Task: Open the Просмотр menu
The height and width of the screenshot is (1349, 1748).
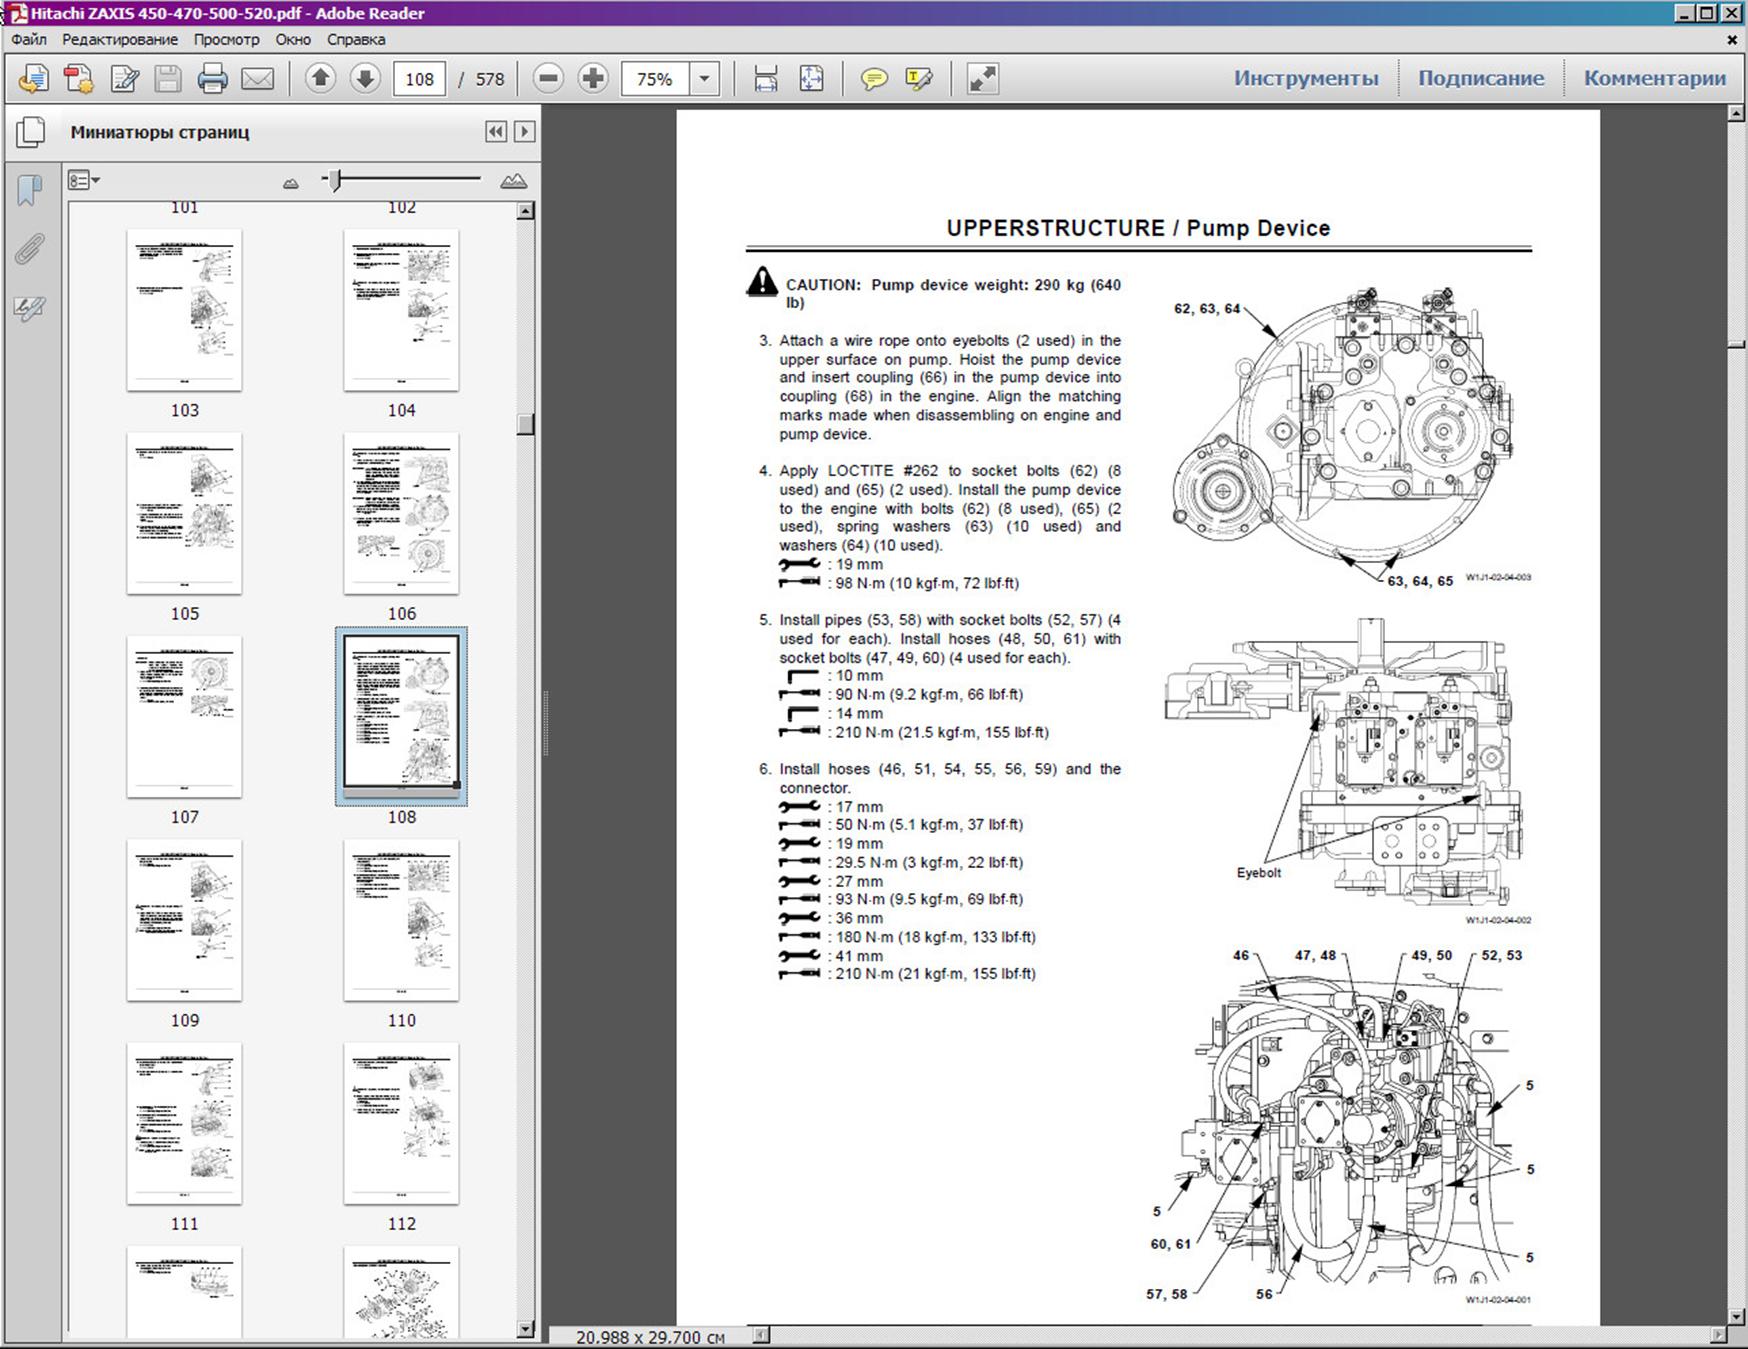Action: click(226, 40)
